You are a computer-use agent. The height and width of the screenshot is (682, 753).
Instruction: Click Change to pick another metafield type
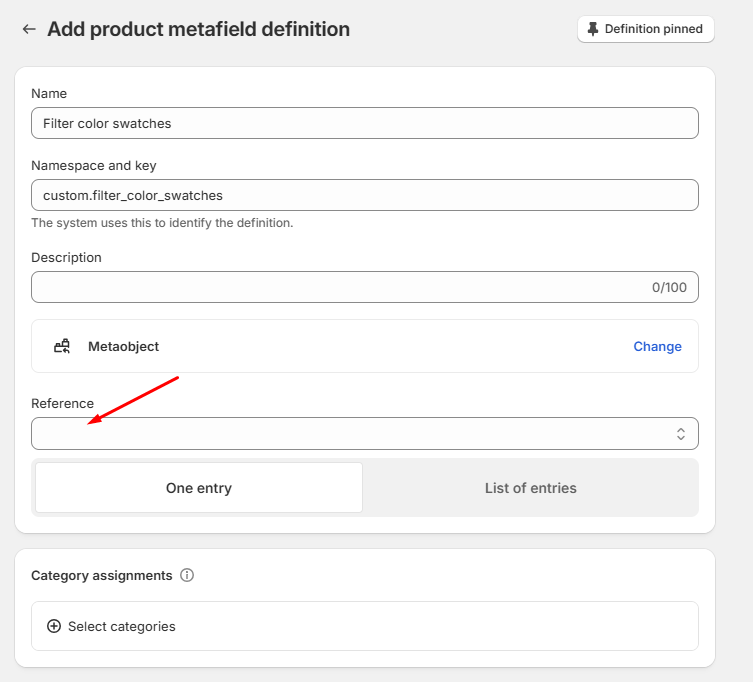tap(657, 346)
